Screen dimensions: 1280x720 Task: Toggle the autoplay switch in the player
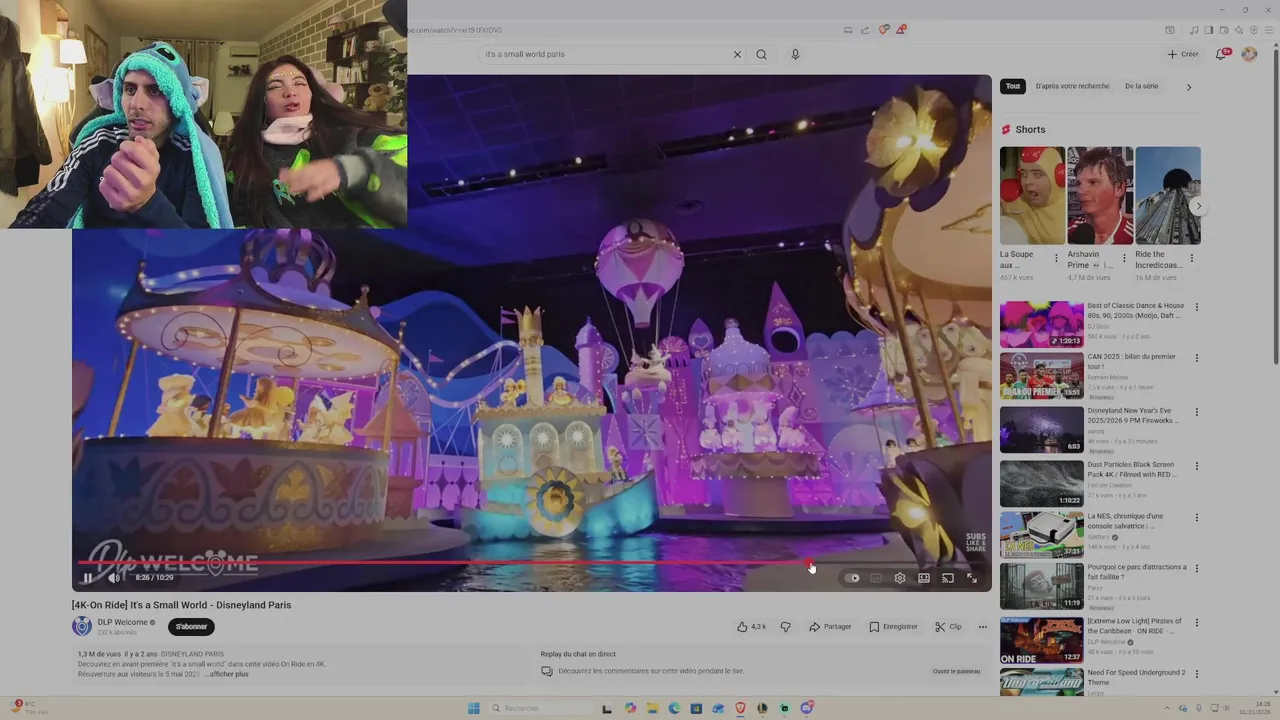(852, 578)
